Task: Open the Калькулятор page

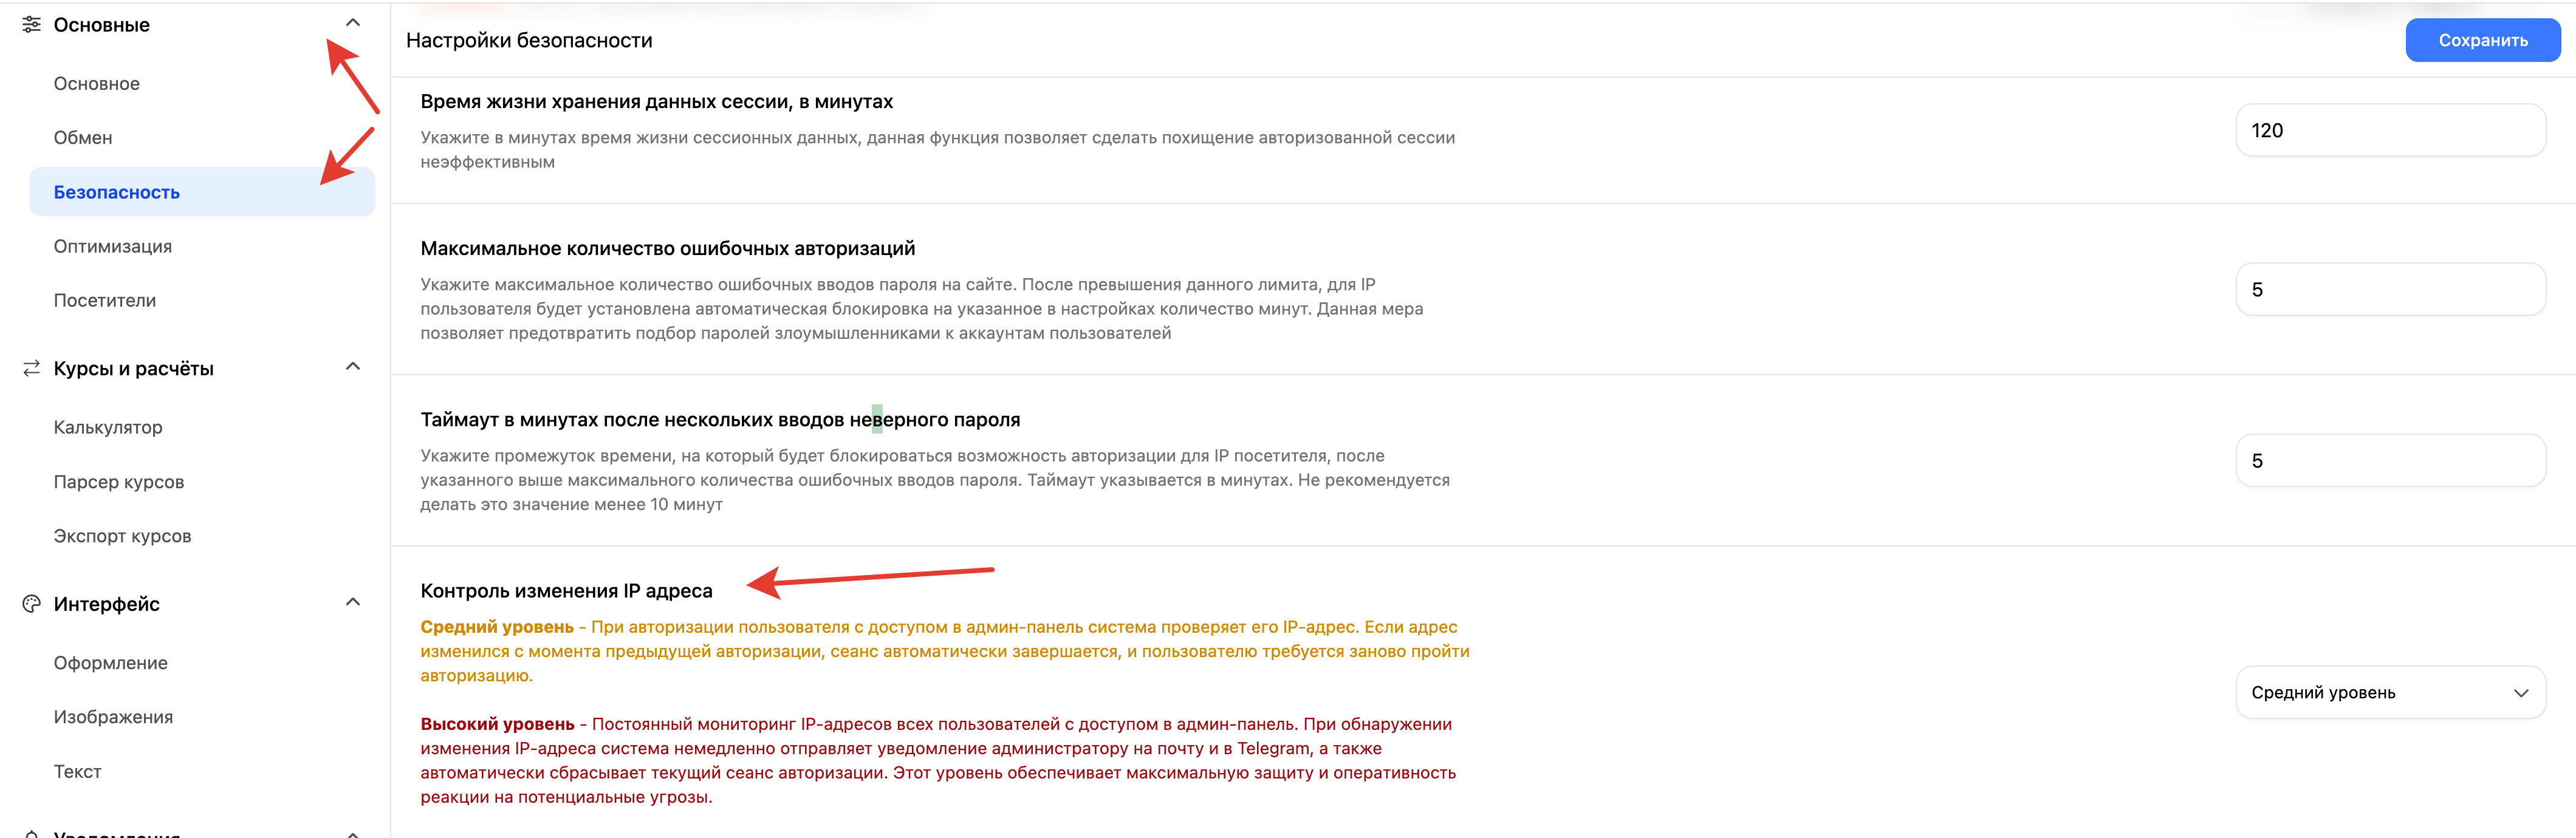Action: click(x=108, y=427)
